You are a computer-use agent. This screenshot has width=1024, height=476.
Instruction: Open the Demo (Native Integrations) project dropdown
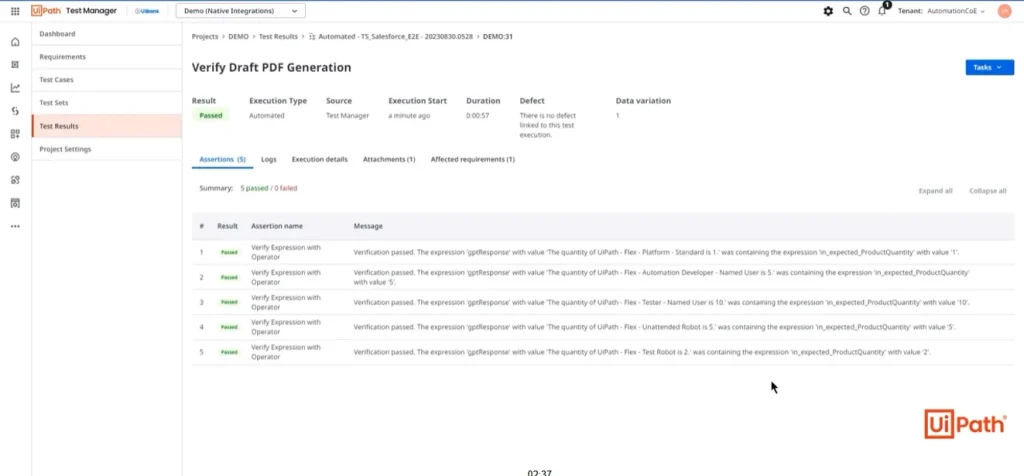pyautogui.click(x=240, y=11)
